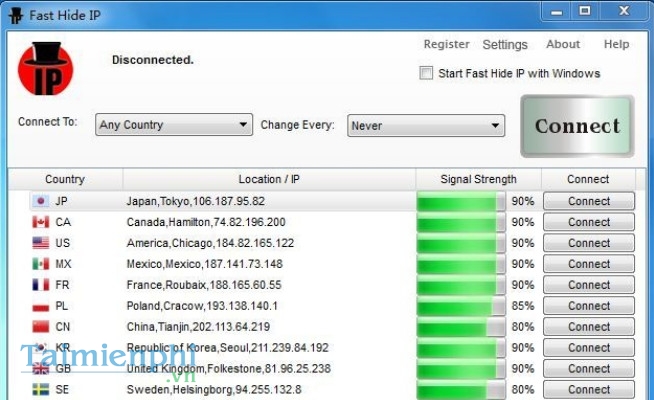The image size is (654, 400).
Task: Click the Poland 85% signal strength bar
Action: pos(461,306)
